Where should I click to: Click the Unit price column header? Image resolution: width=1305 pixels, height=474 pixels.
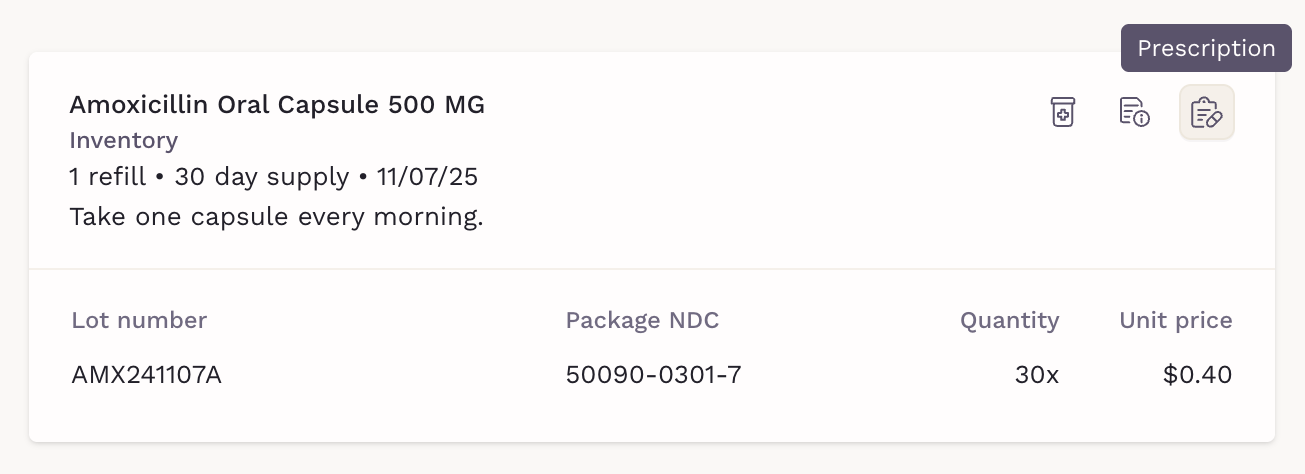tap(1175, 320)
